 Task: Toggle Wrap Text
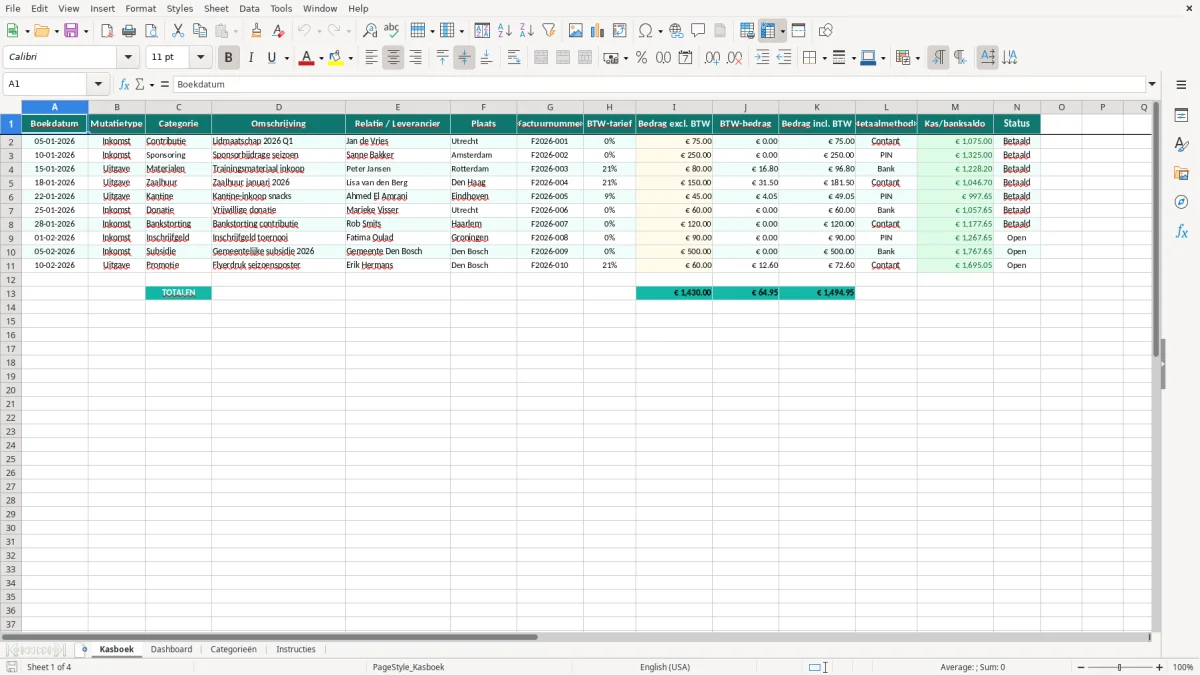pyautogui.click(x=514, y=58)
